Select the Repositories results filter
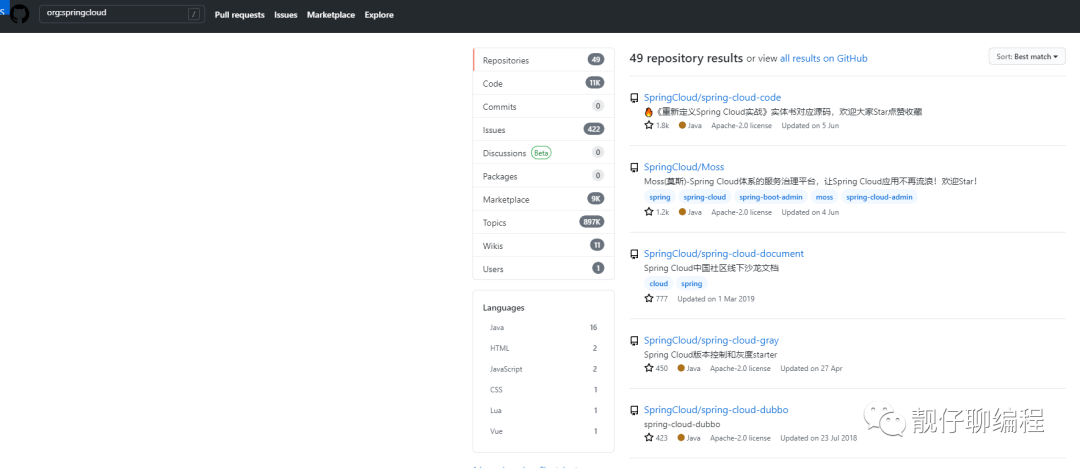 (543, 60)
